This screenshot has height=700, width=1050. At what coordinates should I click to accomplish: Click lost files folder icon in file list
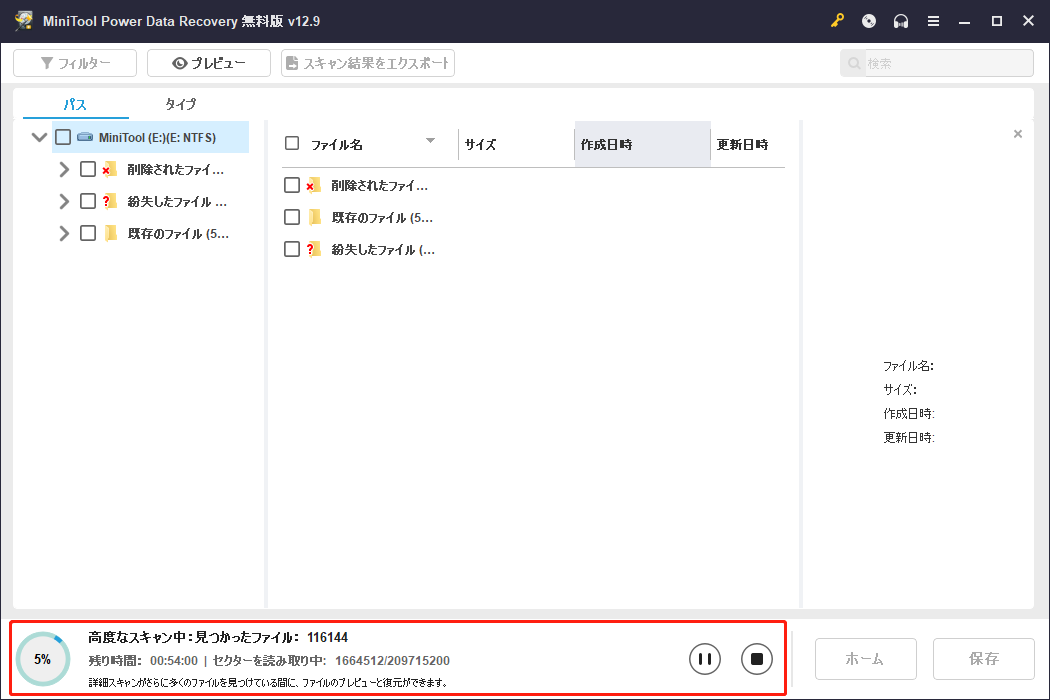pos(313,249)
